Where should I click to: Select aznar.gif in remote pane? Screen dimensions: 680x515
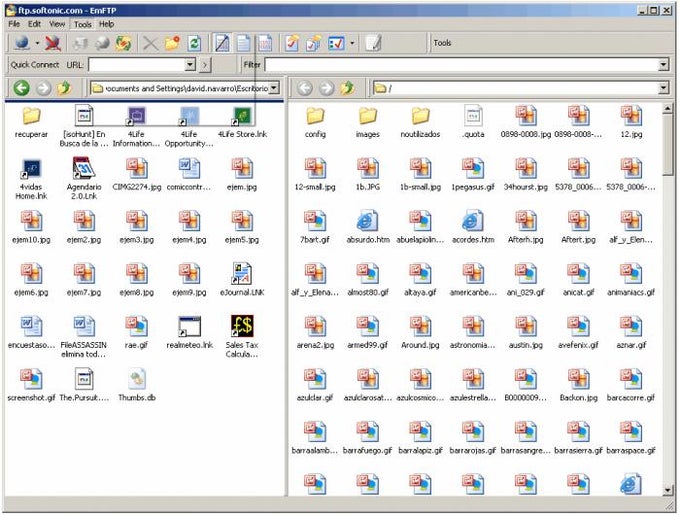[x=631, y=332]
